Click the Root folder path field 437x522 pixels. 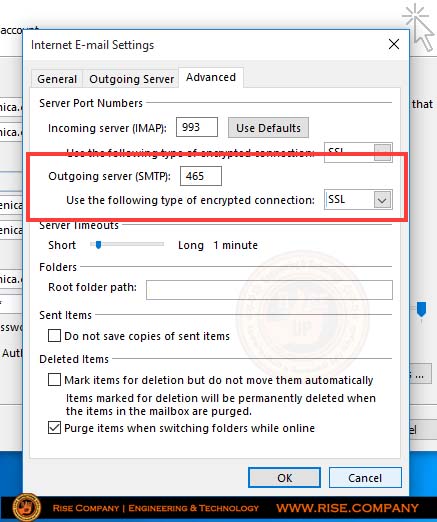tap(269, 290)
